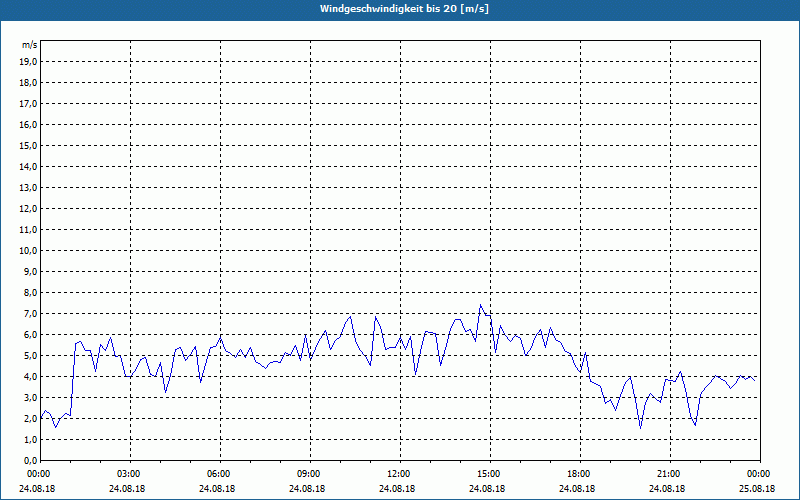The width and height of the screenshot is (800, 500).
Task: Click the blue line's highest peak above 7,0
Action: 480,306
